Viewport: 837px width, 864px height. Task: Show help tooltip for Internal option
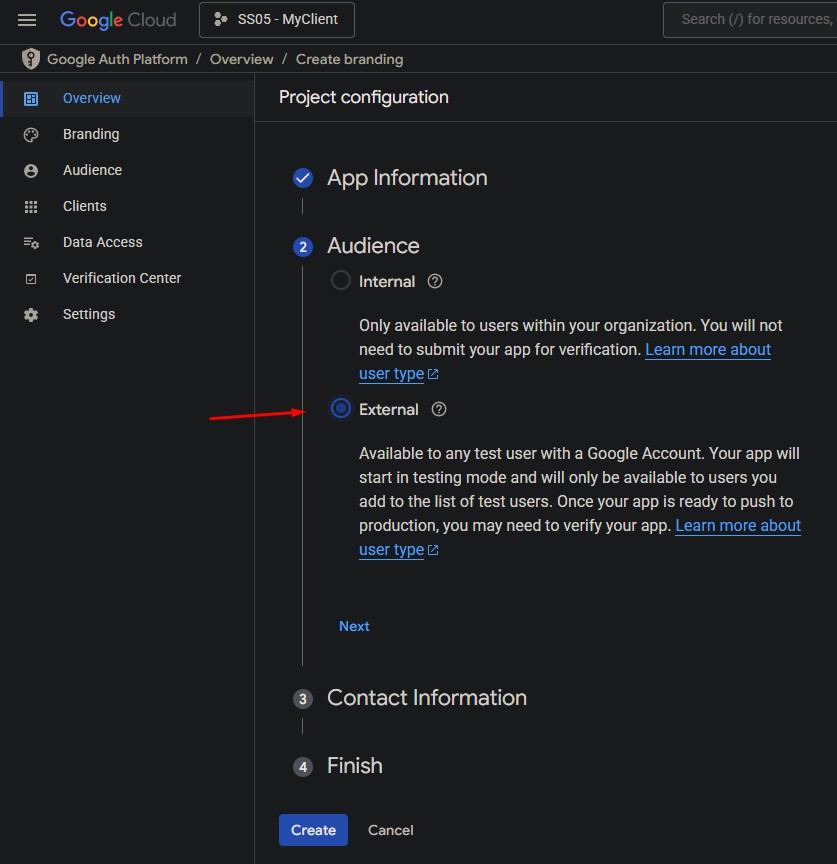pos(435,282)
